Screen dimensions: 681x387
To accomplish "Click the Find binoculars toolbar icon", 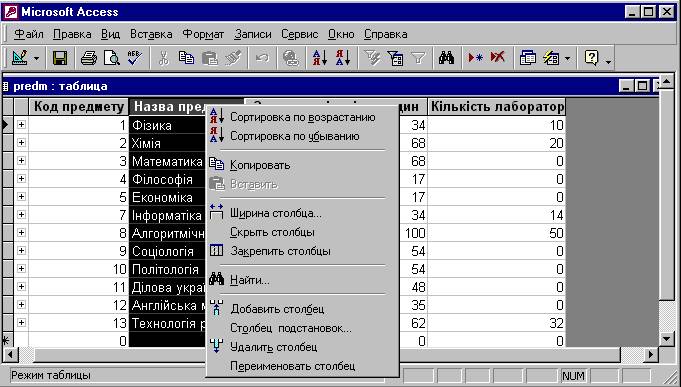I will click(x=446, y=58).
